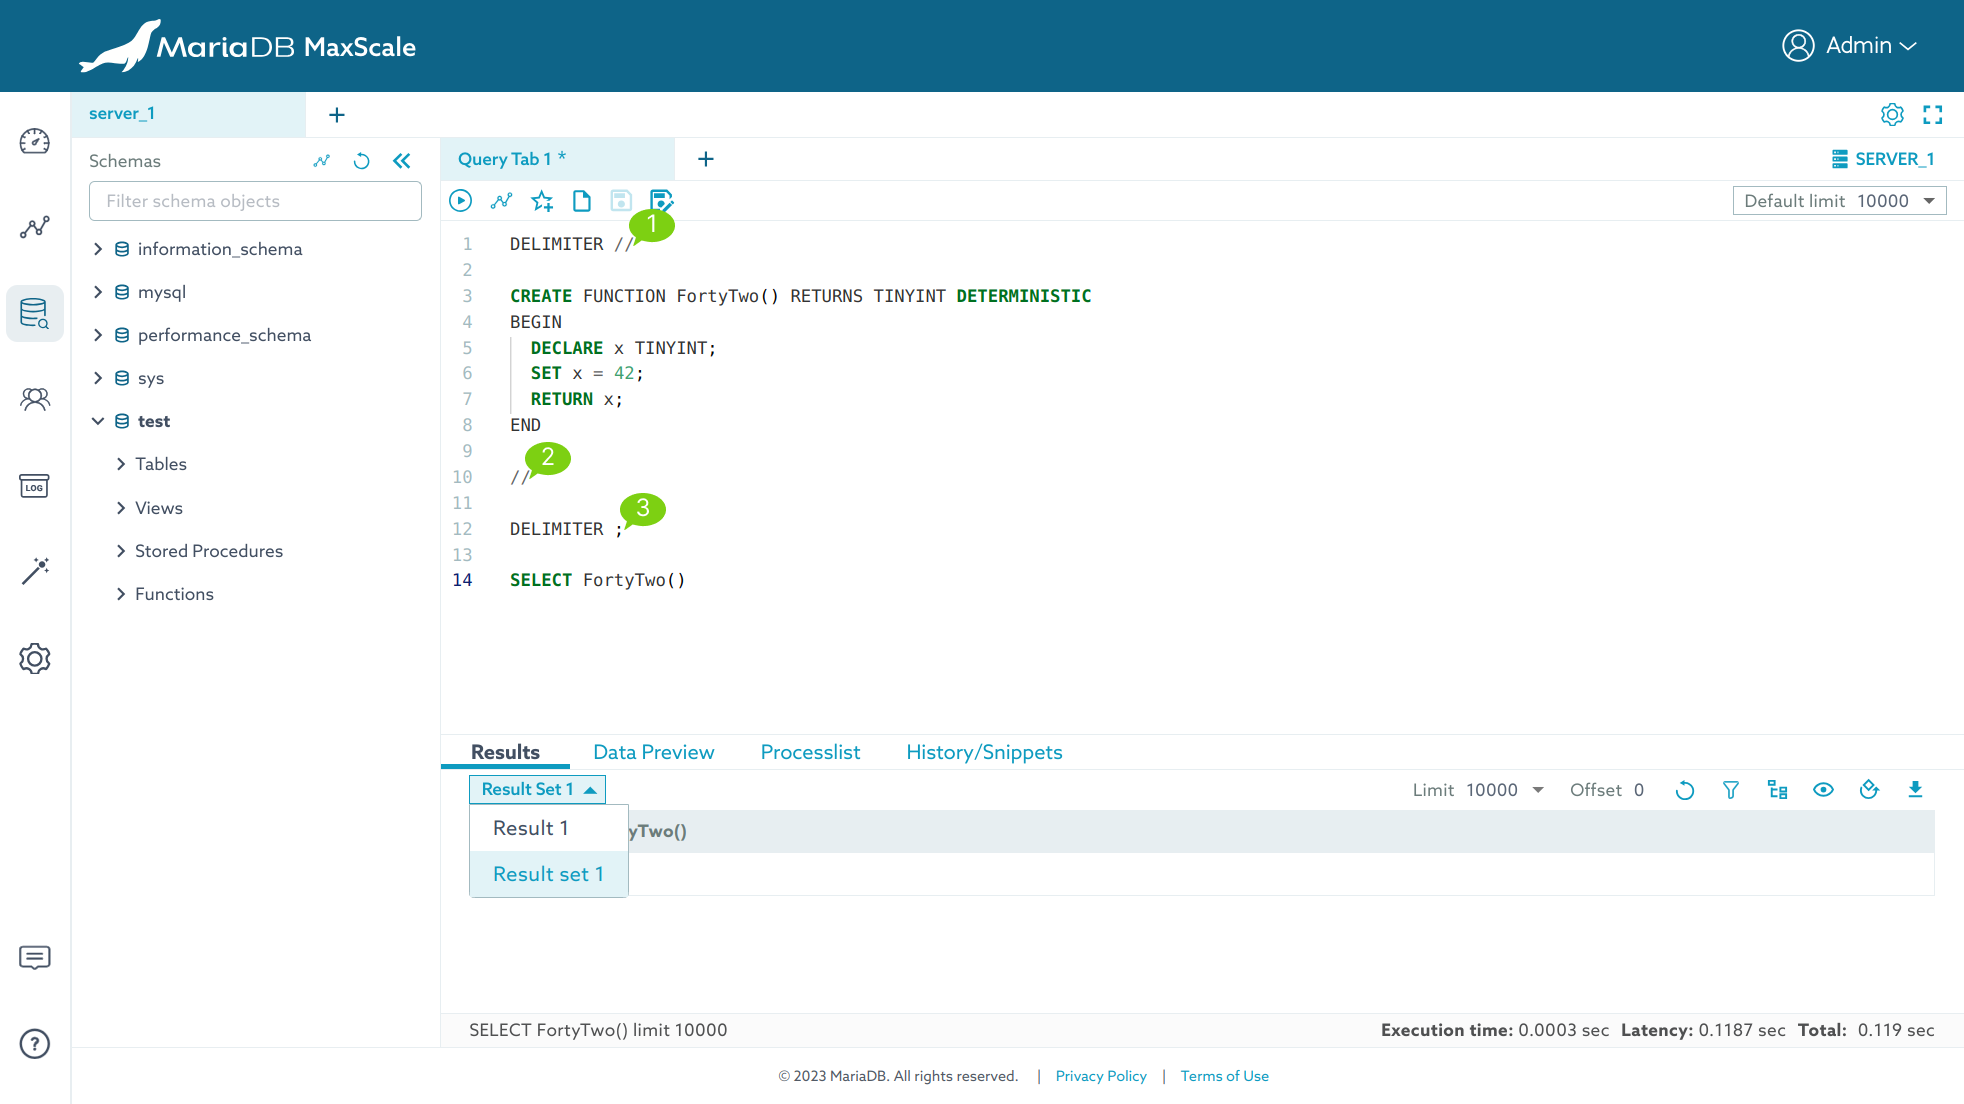Collapse the Schemas sidebar double-chevron
Image resolution: width=1964 pixels, height=1104 pixels.
tap(402, 161)
